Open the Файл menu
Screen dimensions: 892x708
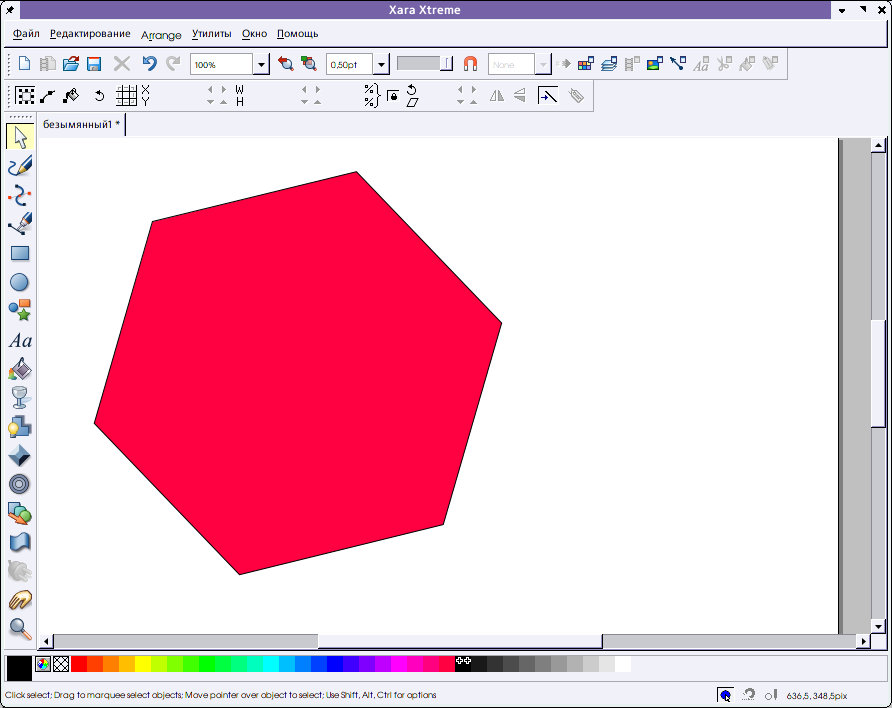[x=26, y=34]
